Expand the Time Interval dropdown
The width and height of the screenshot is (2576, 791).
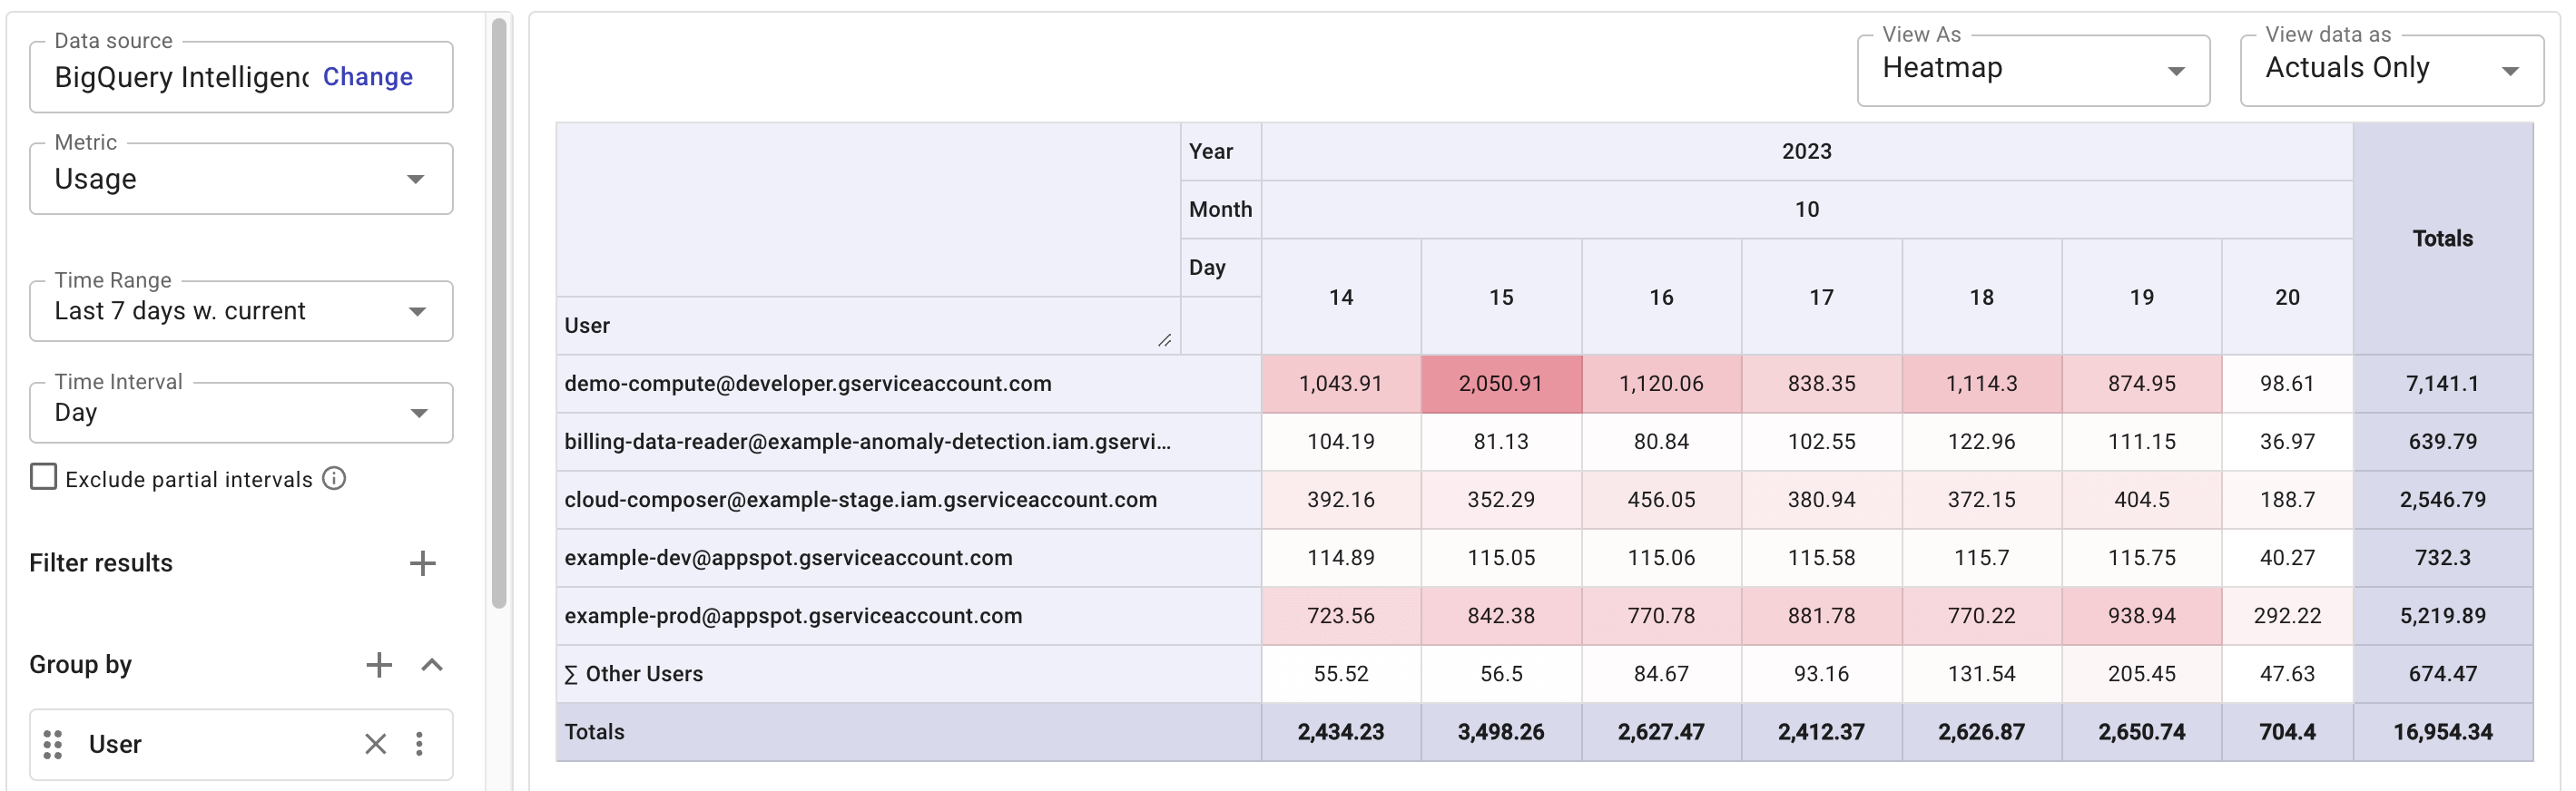241,413
